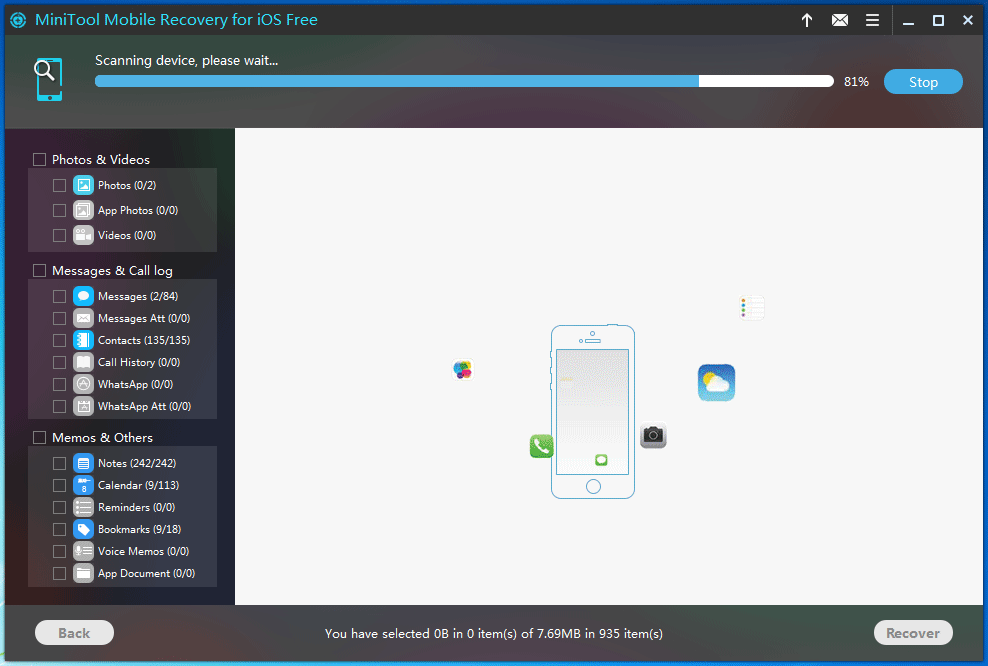Click the WhatsApp (0/0) category icon
The image size is (988, 666).
[x=83, y=384]
